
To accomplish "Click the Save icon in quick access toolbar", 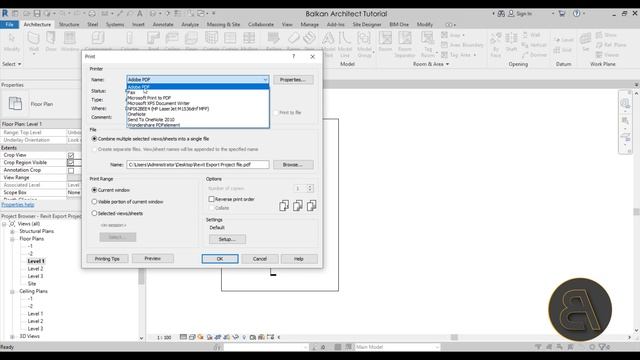I will [x=37, y=13].
